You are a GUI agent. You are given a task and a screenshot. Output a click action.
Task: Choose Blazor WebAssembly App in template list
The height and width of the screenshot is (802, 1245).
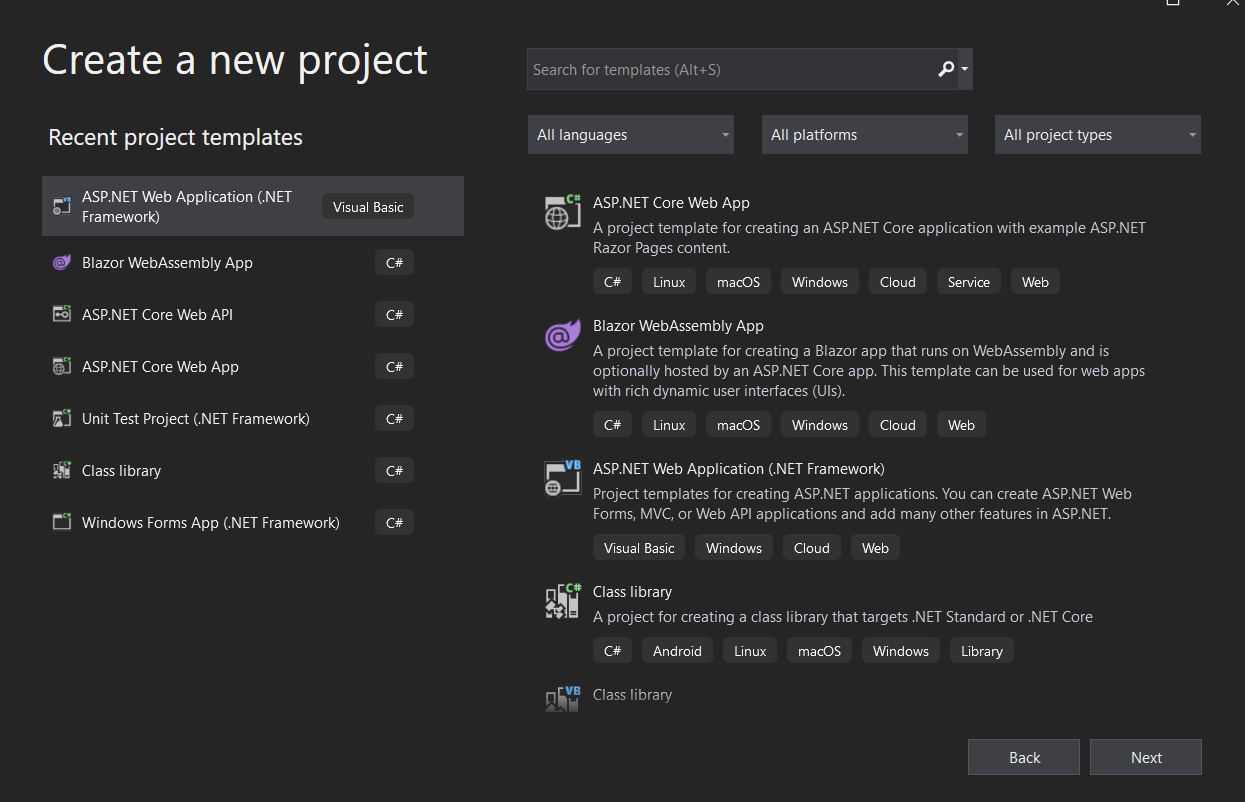coord(866,376)
